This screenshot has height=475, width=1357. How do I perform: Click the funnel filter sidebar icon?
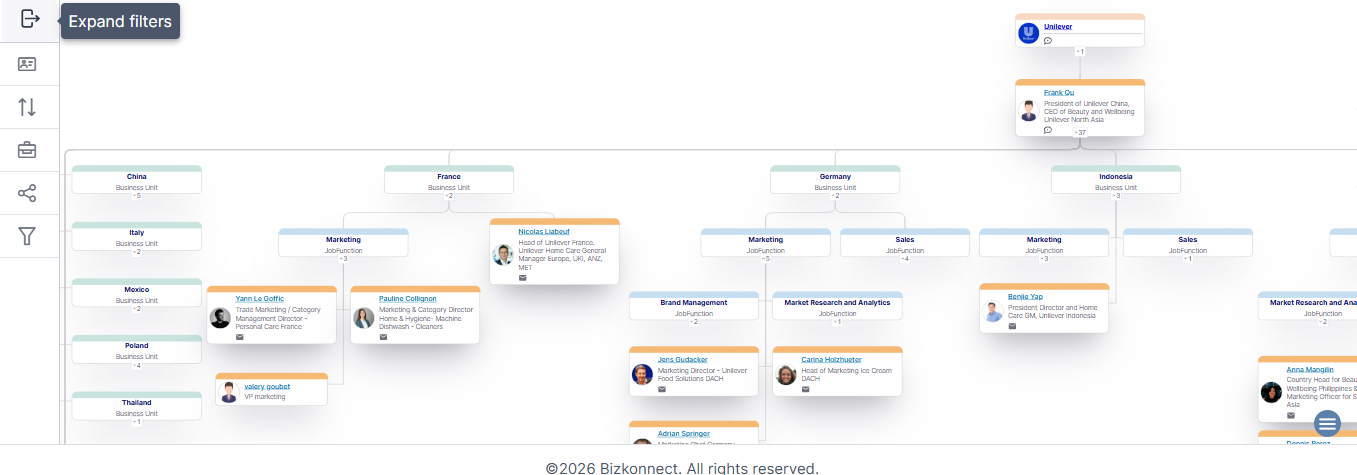(x=28, y=236)
